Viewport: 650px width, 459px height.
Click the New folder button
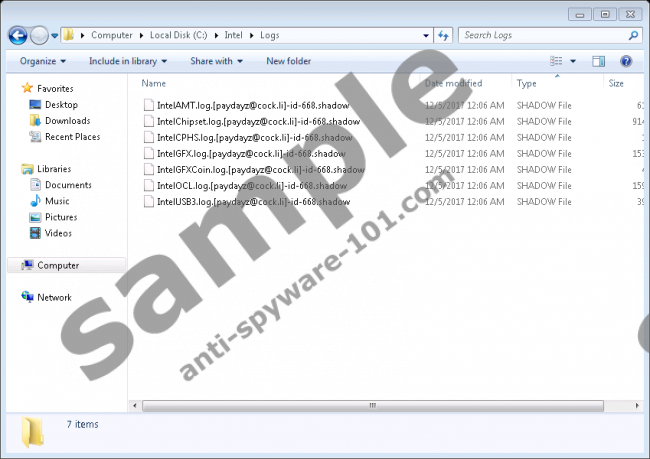click(288, 61)
